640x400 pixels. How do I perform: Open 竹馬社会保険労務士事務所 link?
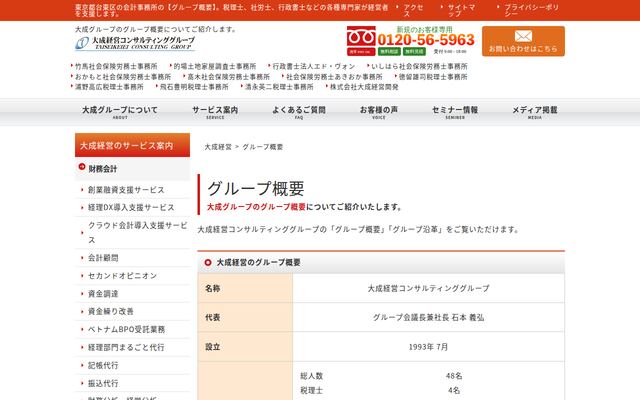(x=116, y=66)
